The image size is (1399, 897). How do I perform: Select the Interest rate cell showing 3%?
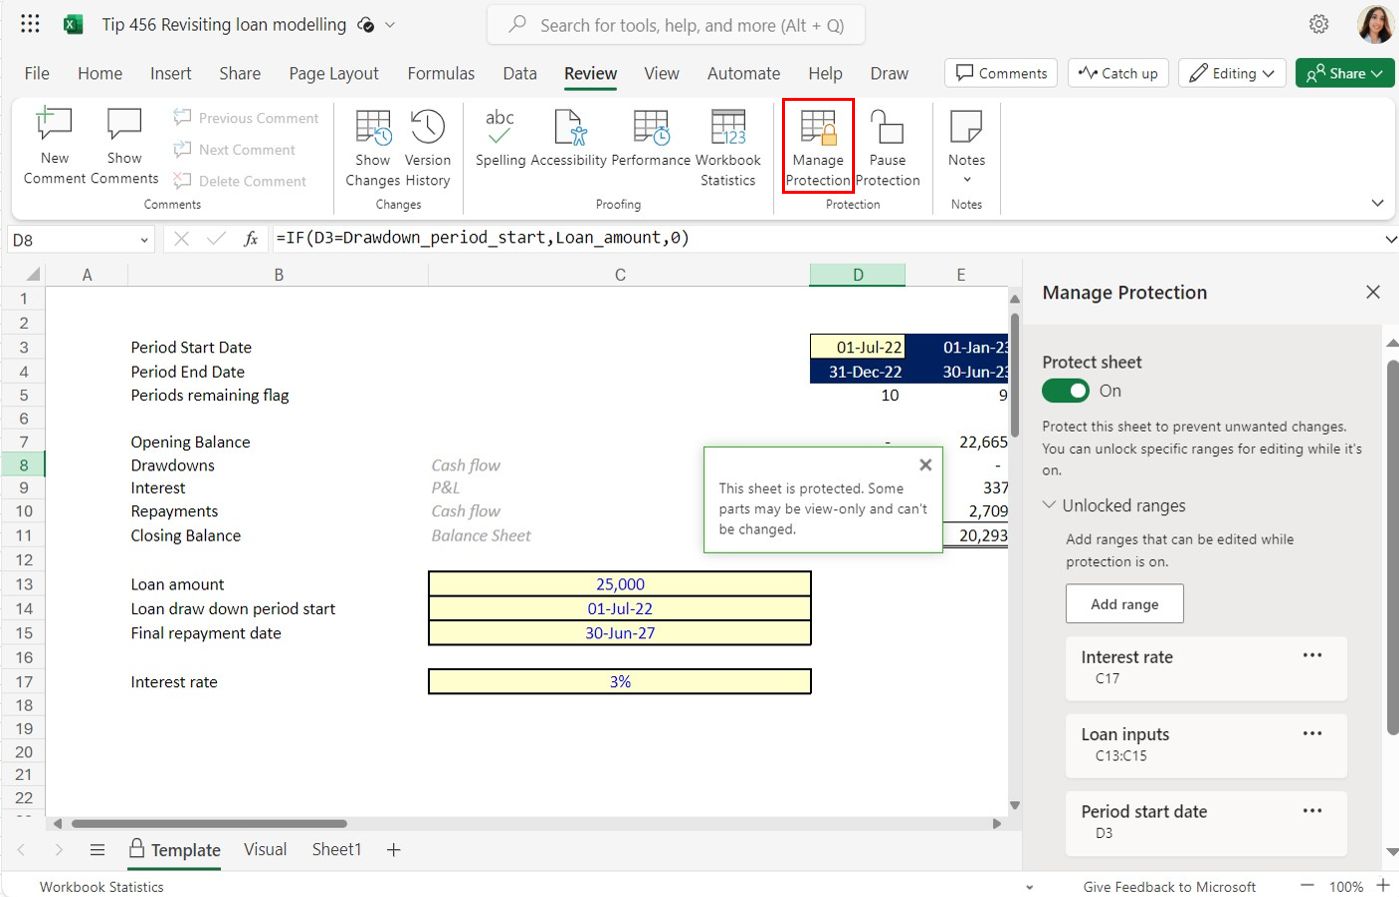click(x=619, y=682)
